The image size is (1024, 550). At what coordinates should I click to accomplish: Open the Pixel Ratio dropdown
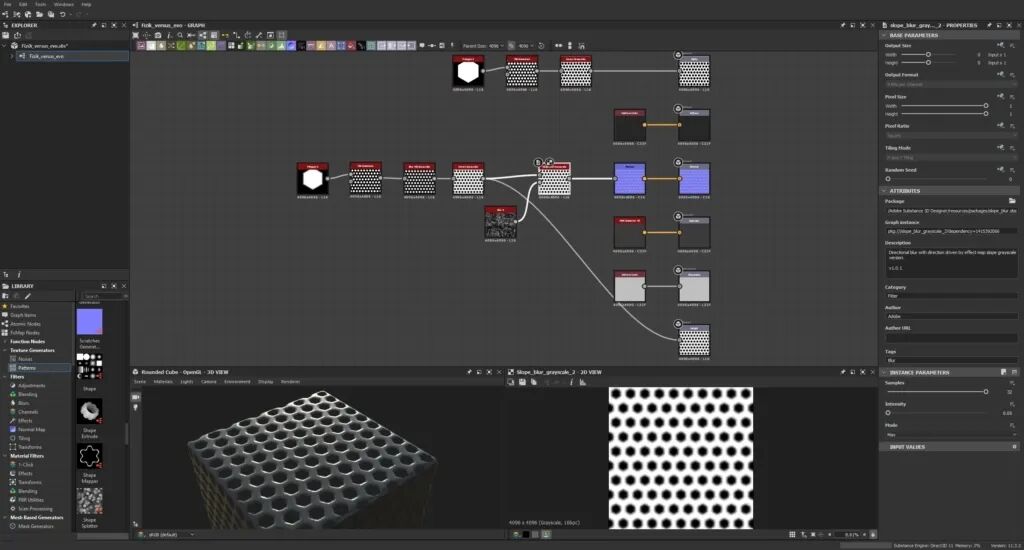(950, 136)
